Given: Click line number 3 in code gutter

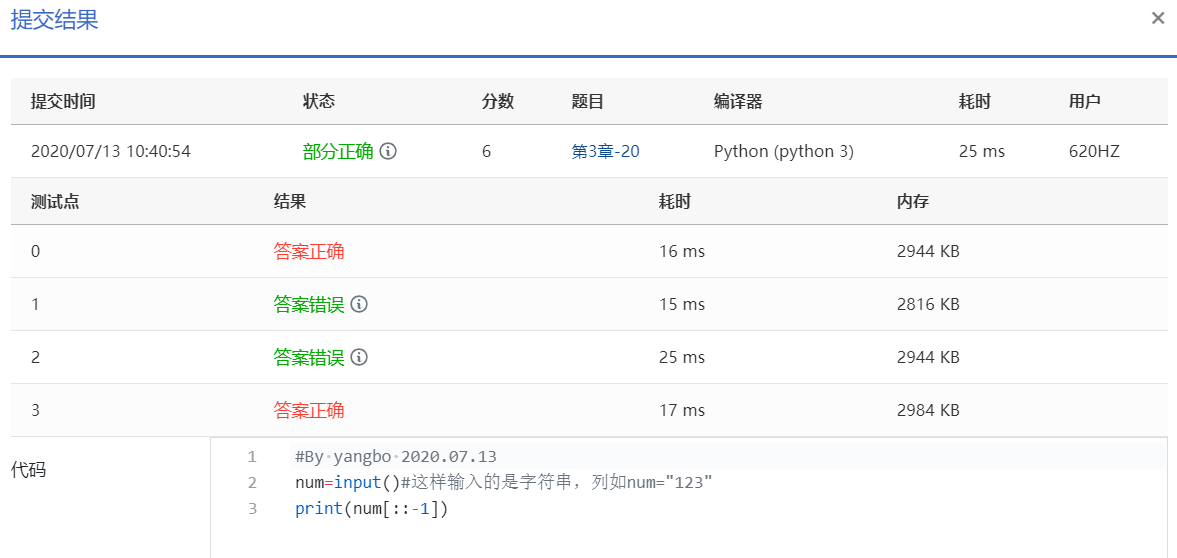Looking at the screenshot, I should [252, 508].
